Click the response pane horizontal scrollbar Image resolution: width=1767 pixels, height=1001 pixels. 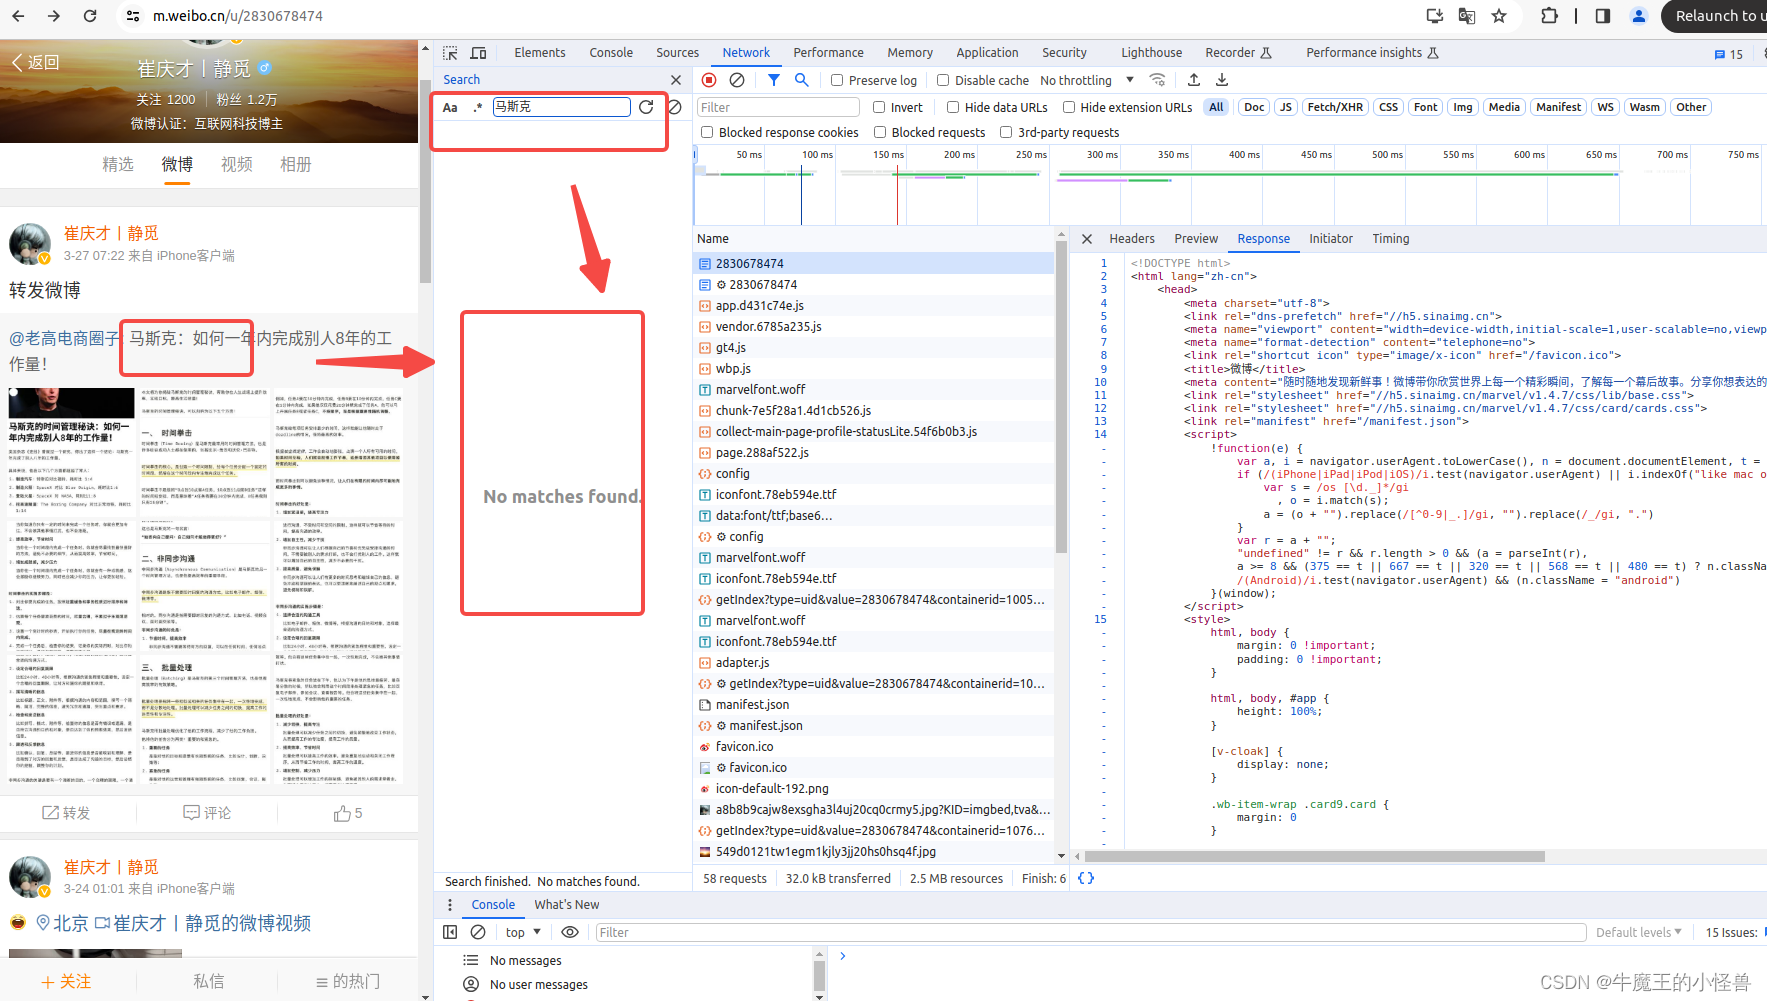(x=1315, y=856)
